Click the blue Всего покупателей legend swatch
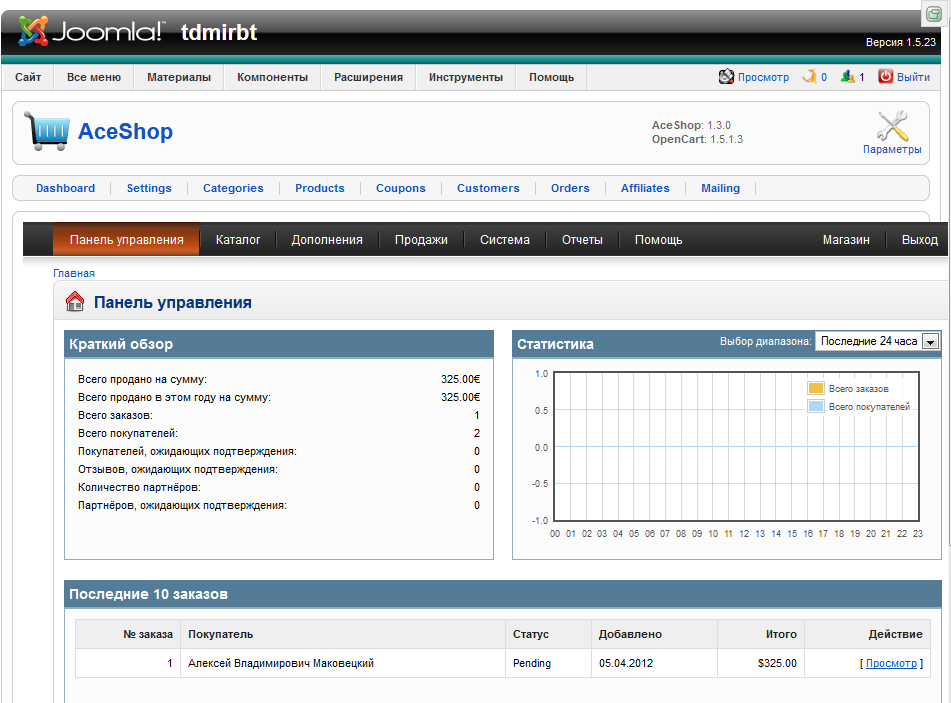Image resolution: width=951 pixels, height=703 pixels. (816, 406)
